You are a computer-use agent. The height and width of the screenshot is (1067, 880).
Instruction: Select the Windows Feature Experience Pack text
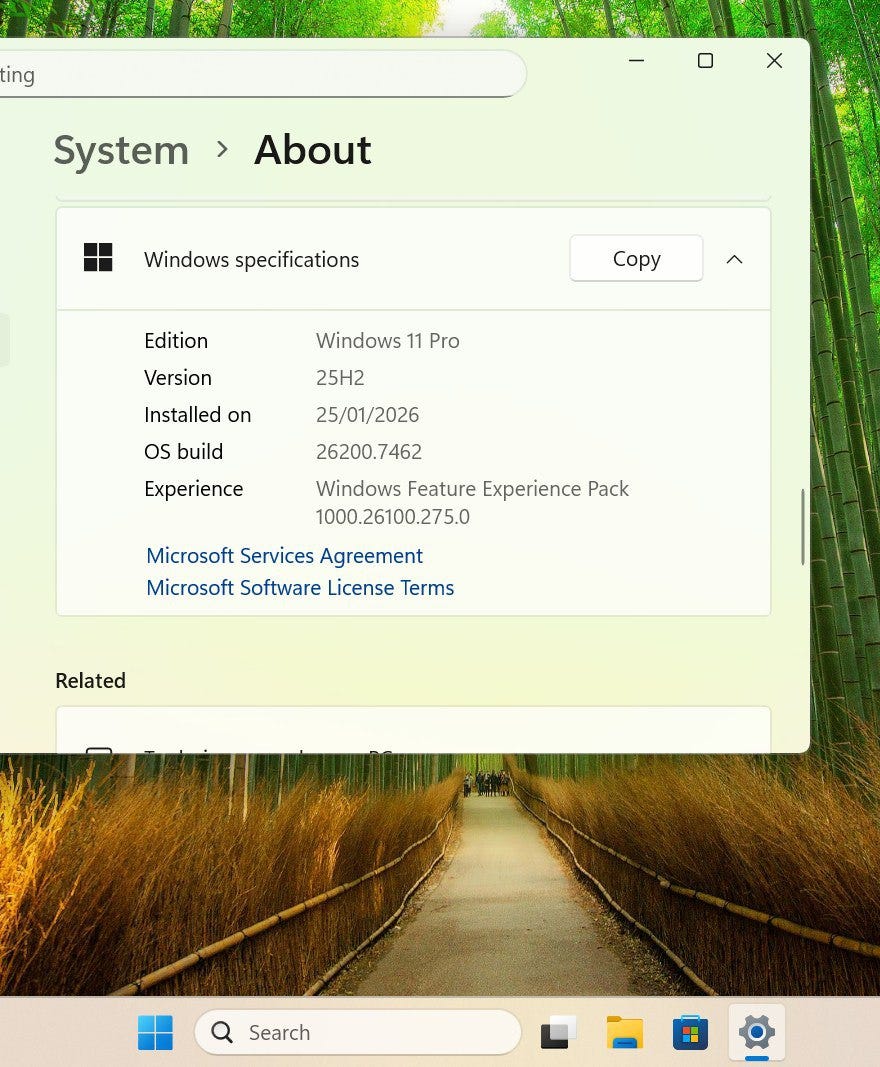click(472, 489)
